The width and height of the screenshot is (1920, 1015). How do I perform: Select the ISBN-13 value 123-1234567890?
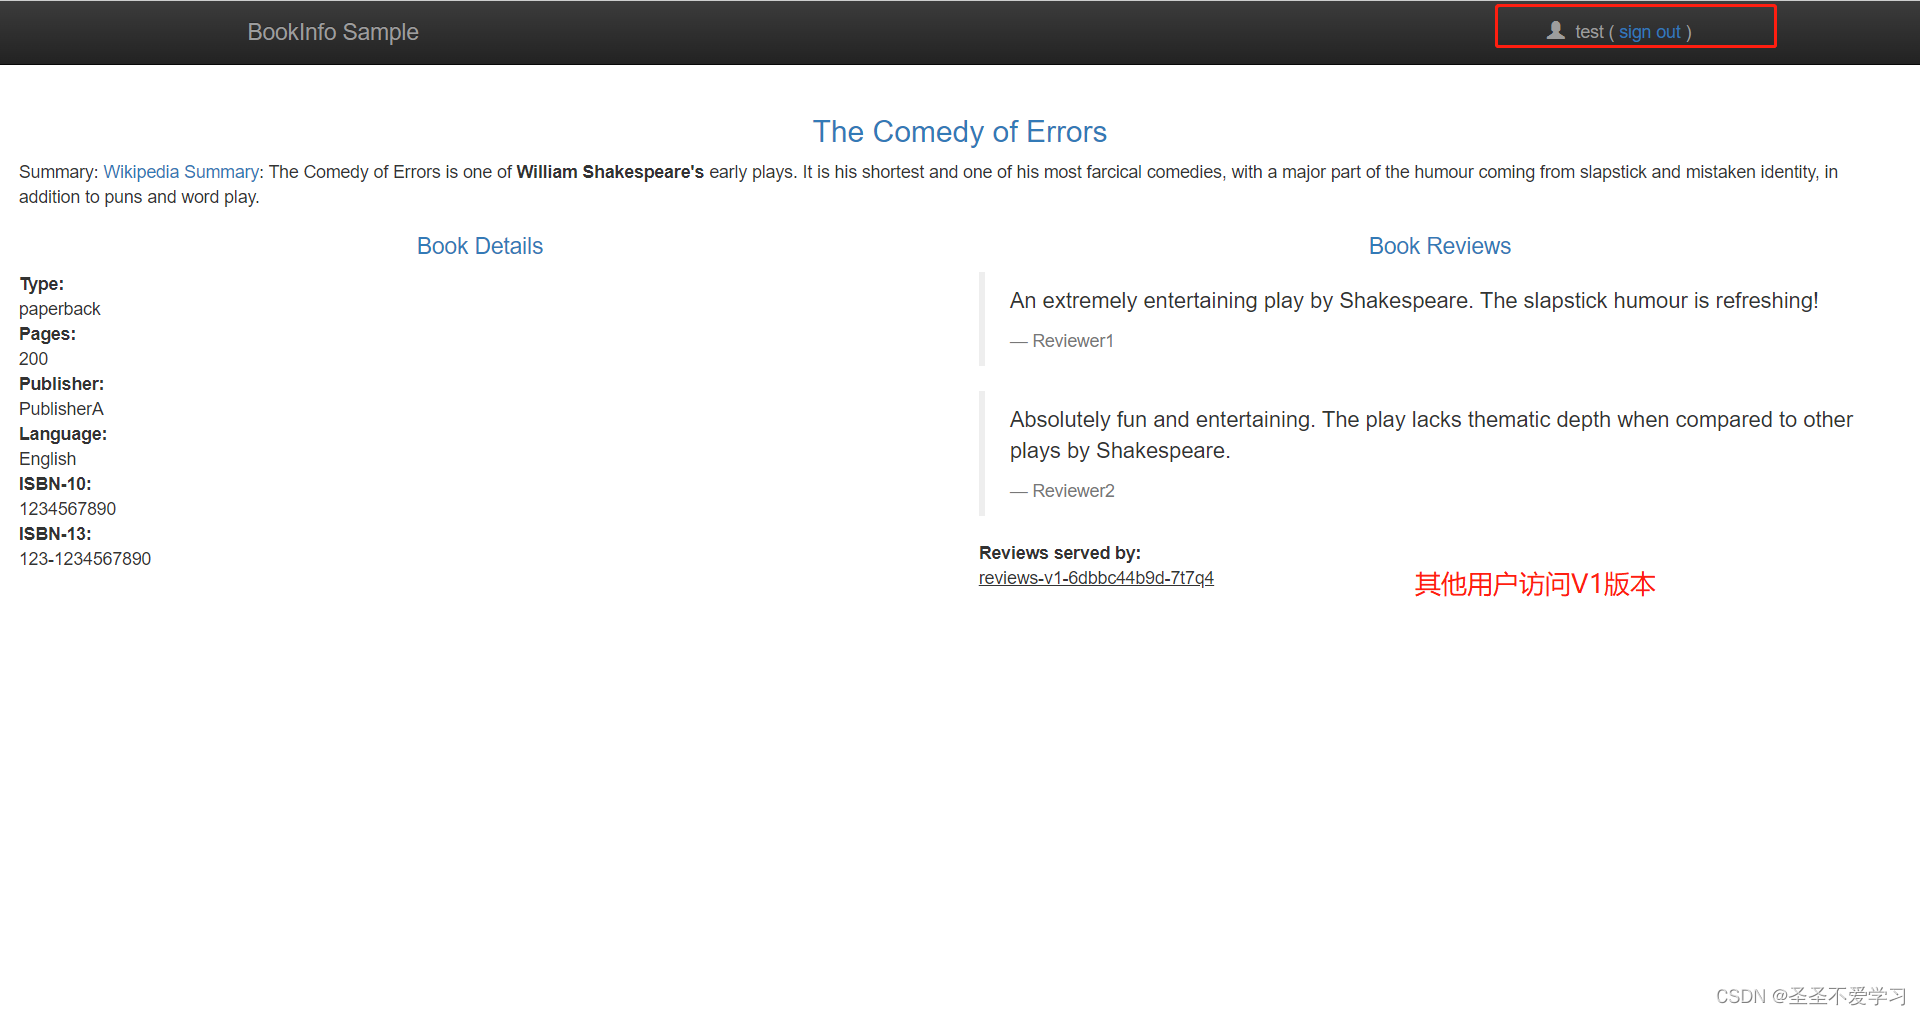(x=85, y=559)
